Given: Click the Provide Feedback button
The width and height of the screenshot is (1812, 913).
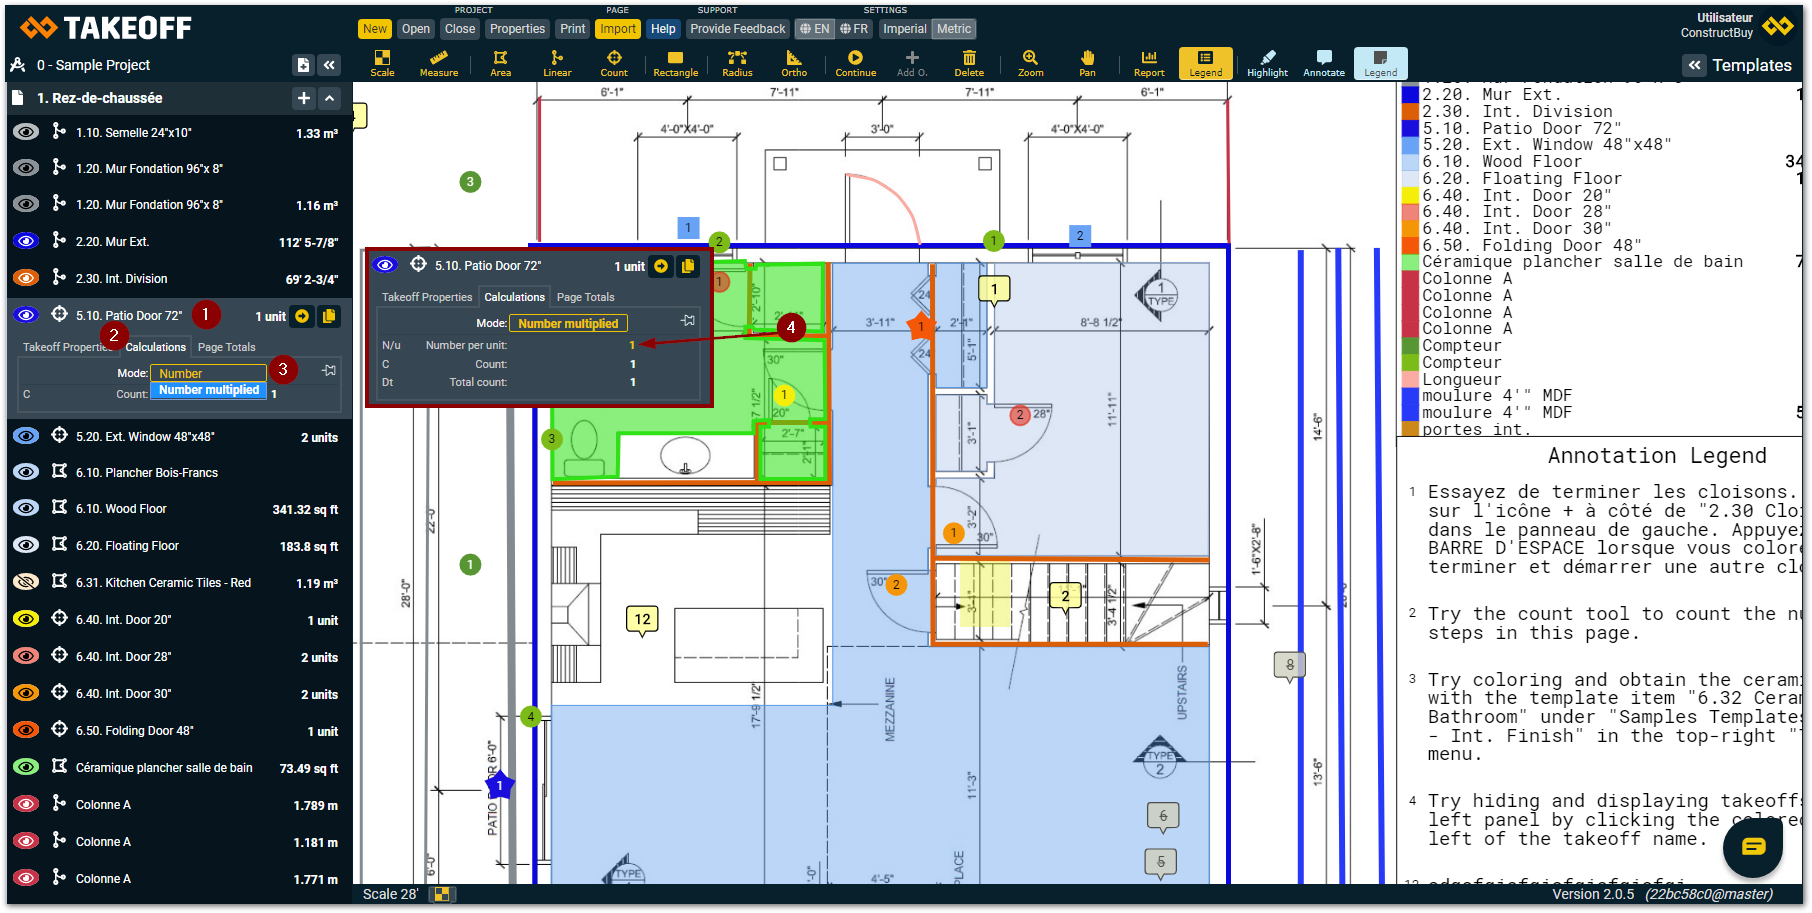Looking at the screenshot, I should click(737, 29).
